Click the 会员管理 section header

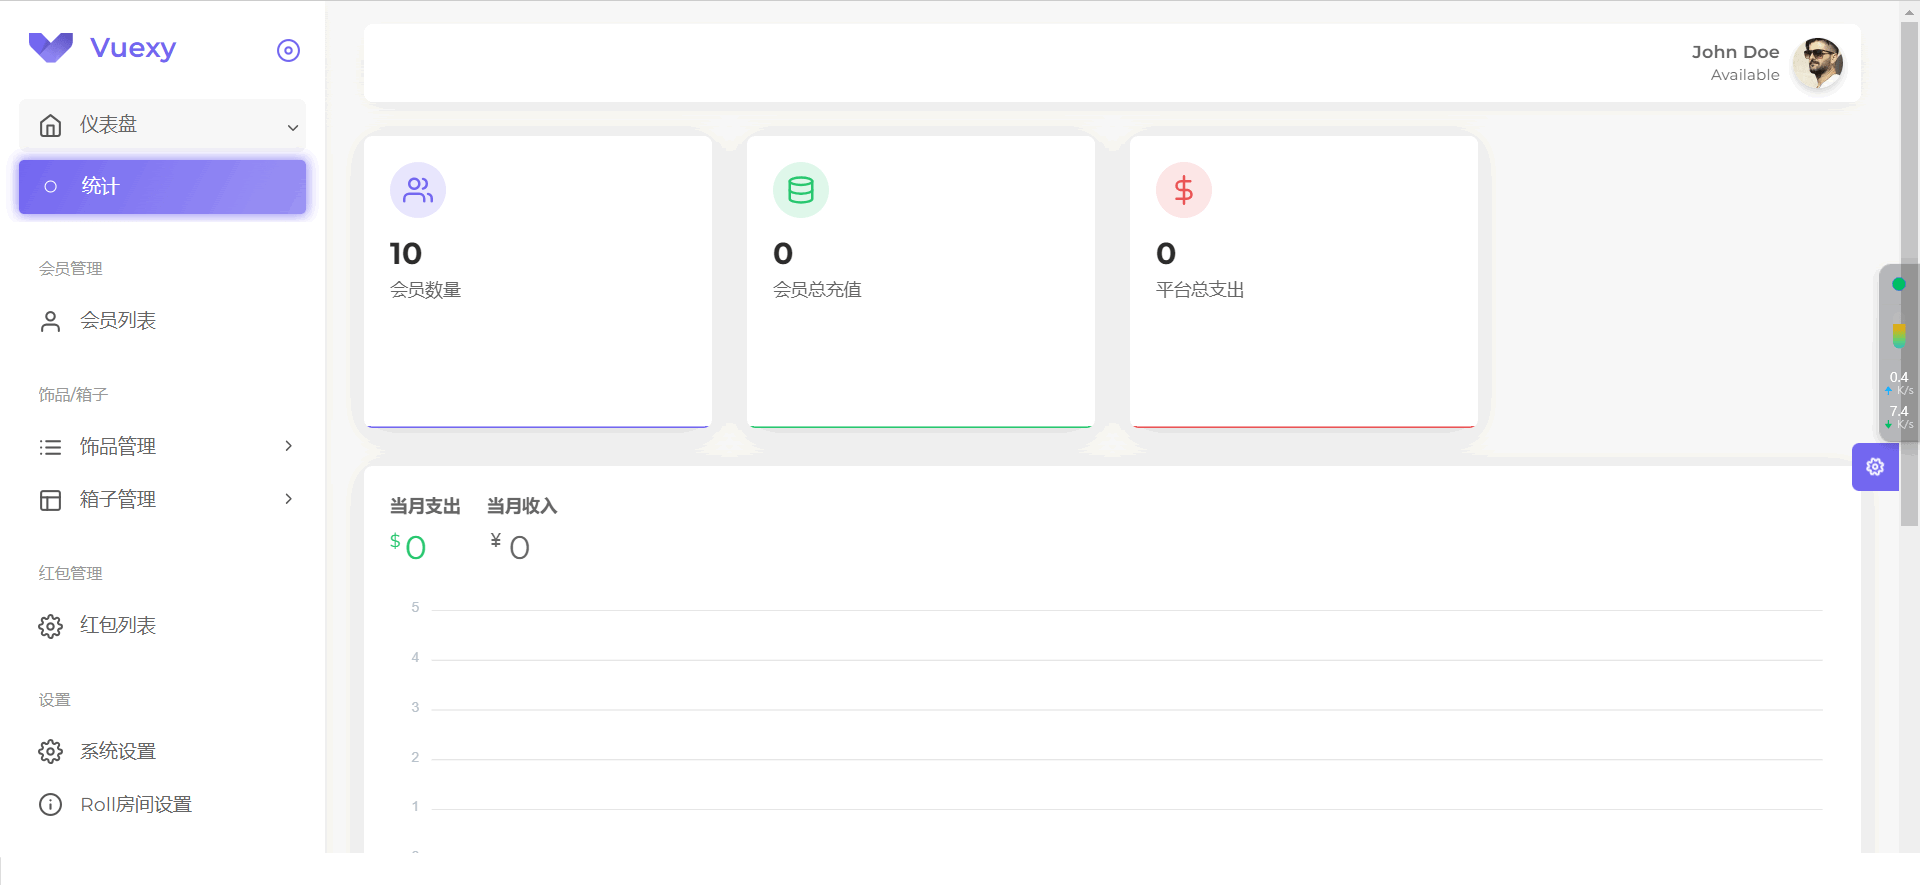pyautogui.click(x=71, y=269)
